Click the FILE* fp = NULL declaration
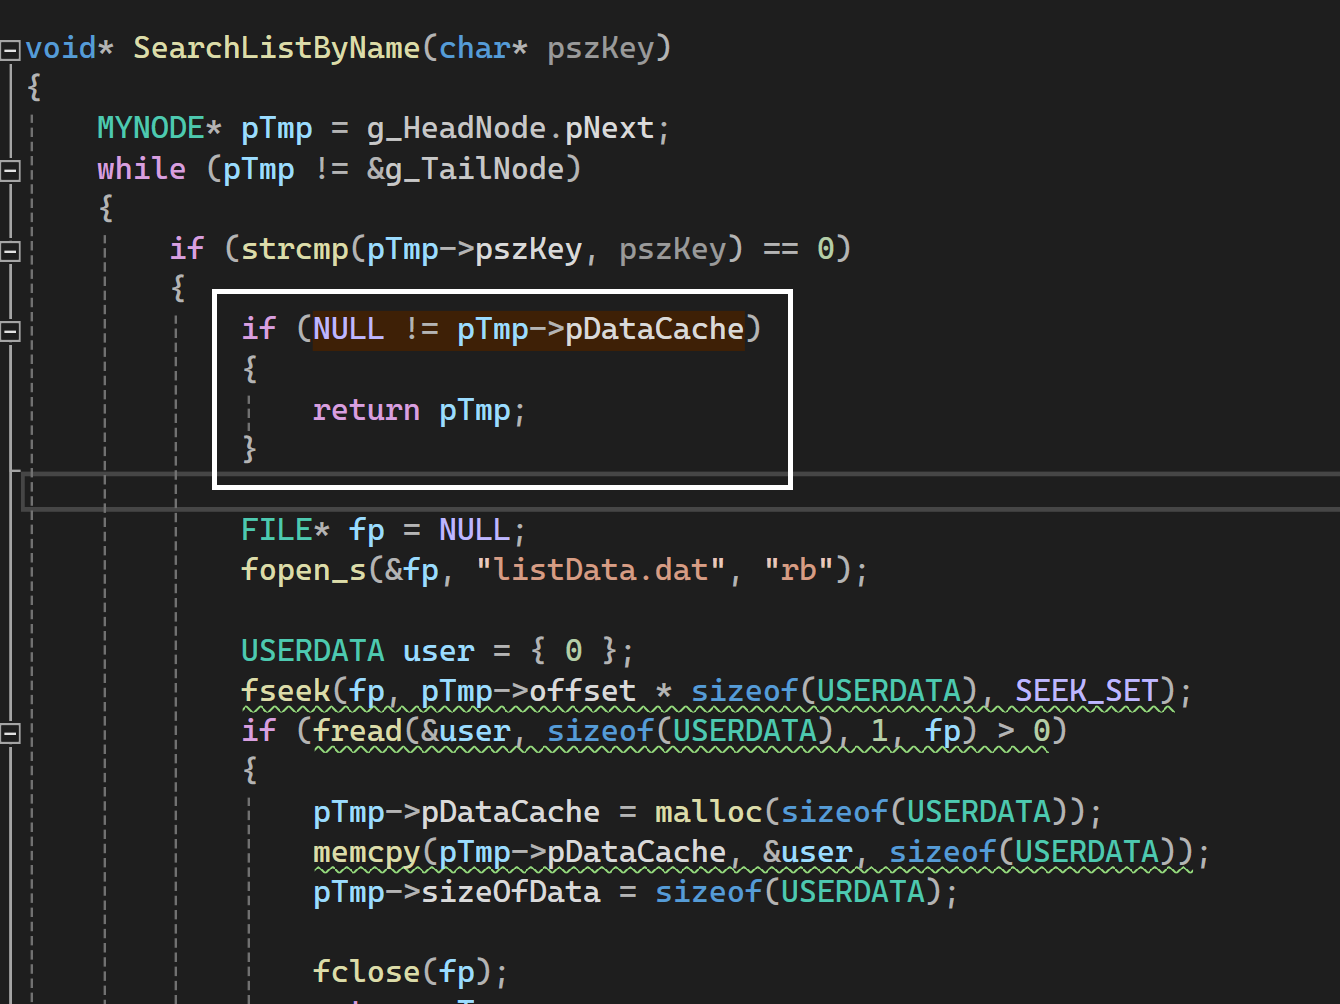The height and width of the screenshot is (1004, 1340). [x=383, y=530]
